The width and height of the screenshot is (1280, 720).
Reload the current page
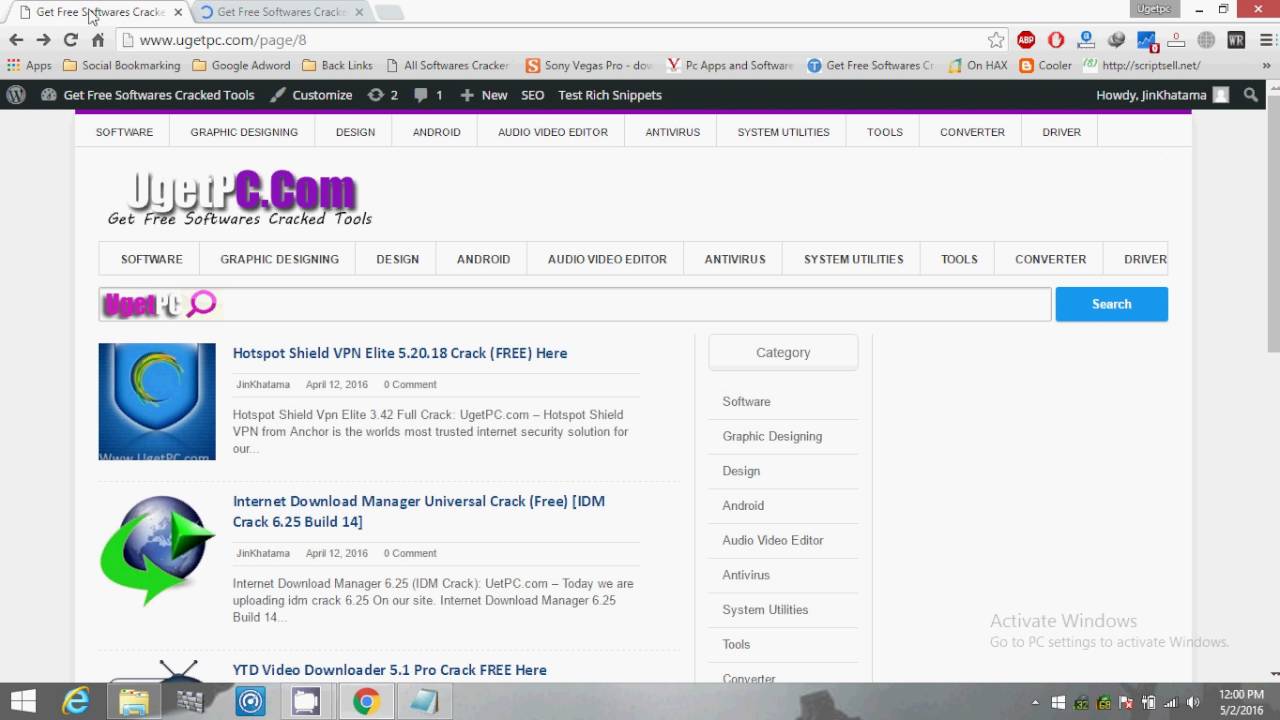pyautogui.click(x=70, y=40)
